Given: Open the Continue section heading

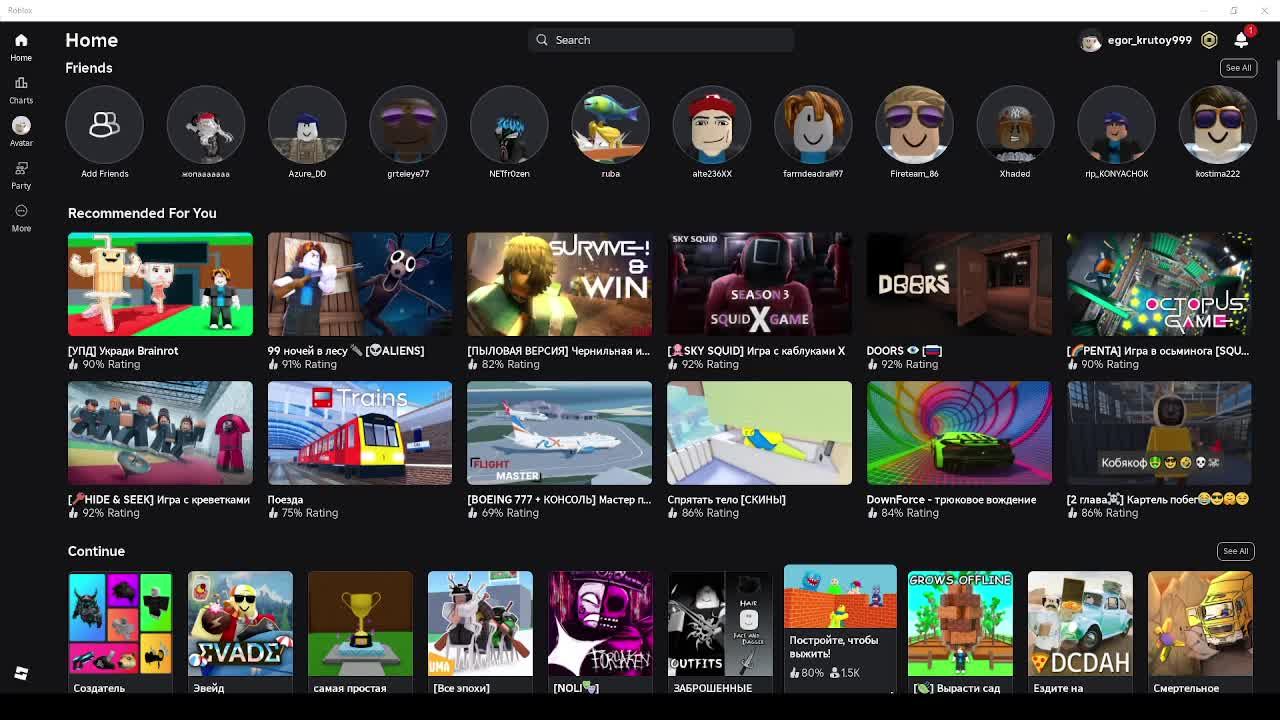Looking at the screenshot, I should [96, 551].
